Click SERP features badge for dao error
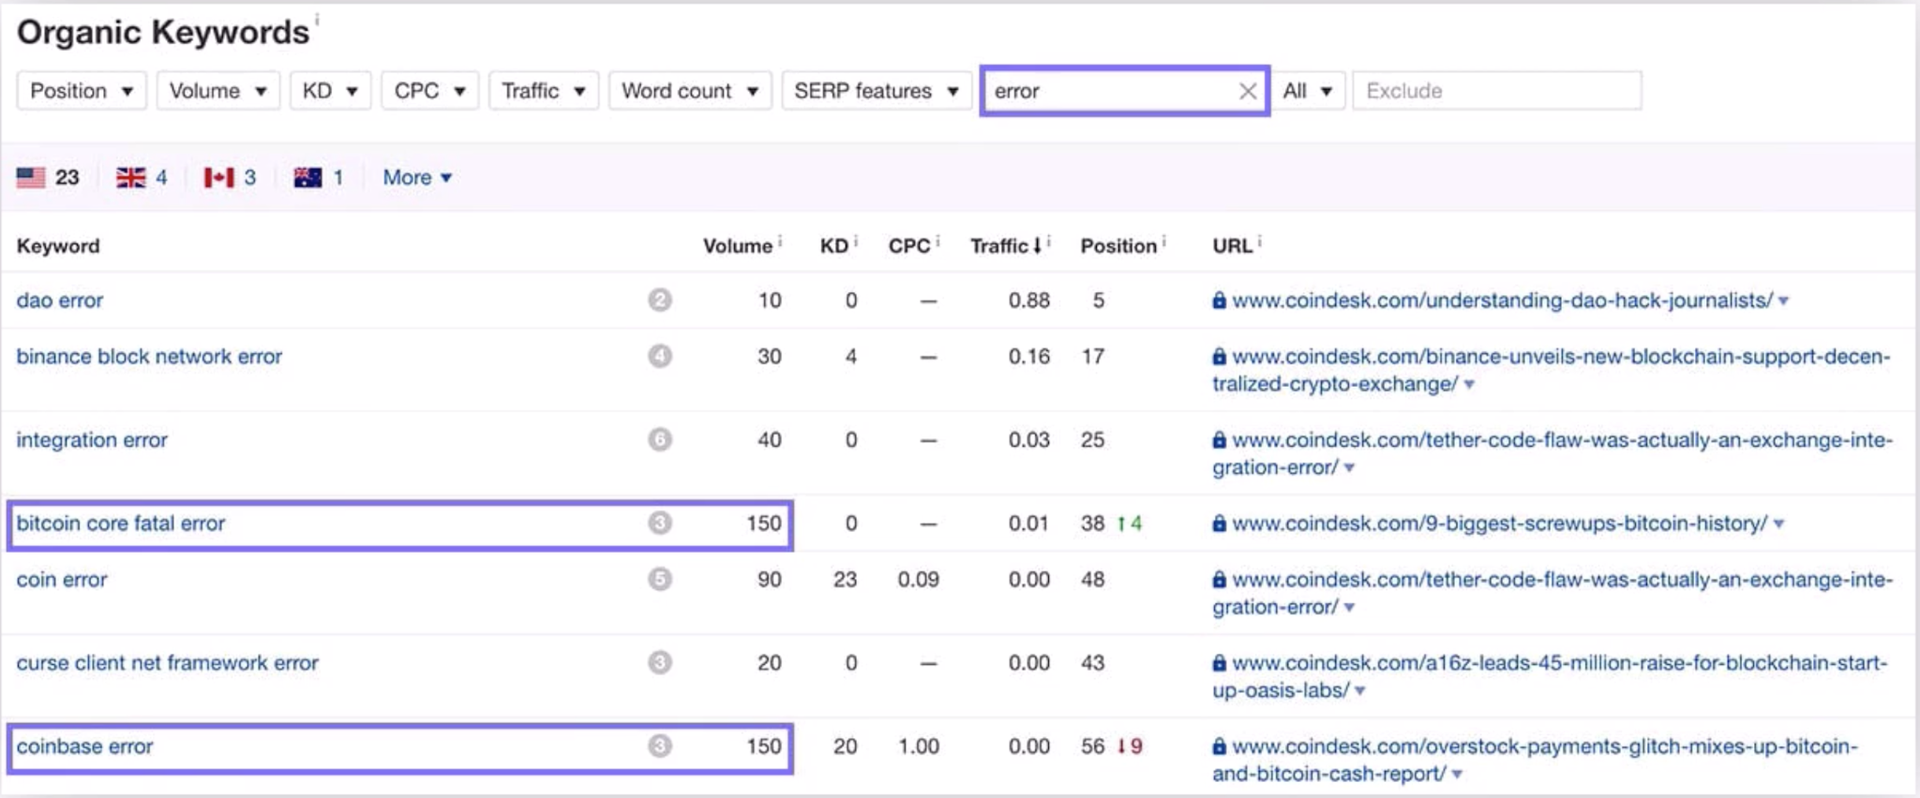The image size is (1920, 798). coord(659,300)
